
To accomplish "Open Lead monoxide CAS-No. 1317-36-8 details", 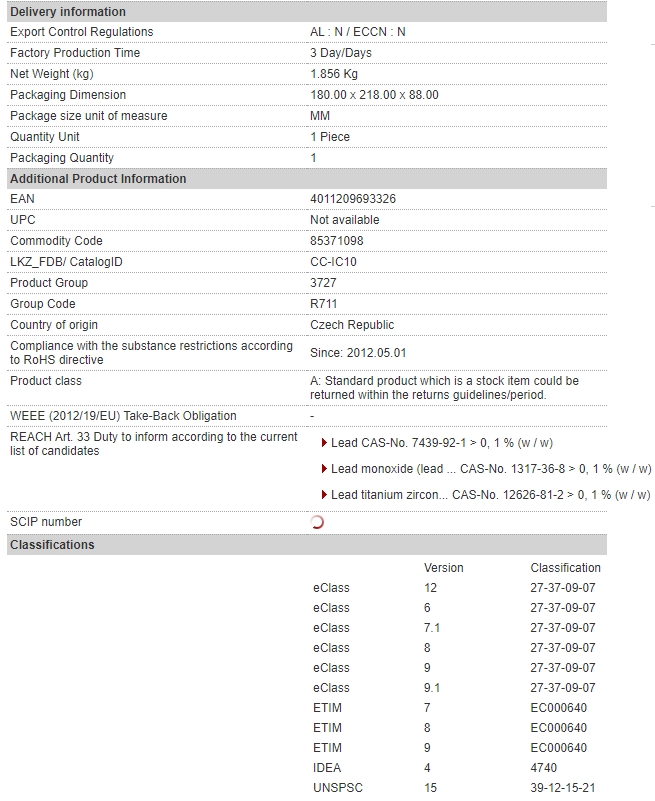I will point(491,469).
